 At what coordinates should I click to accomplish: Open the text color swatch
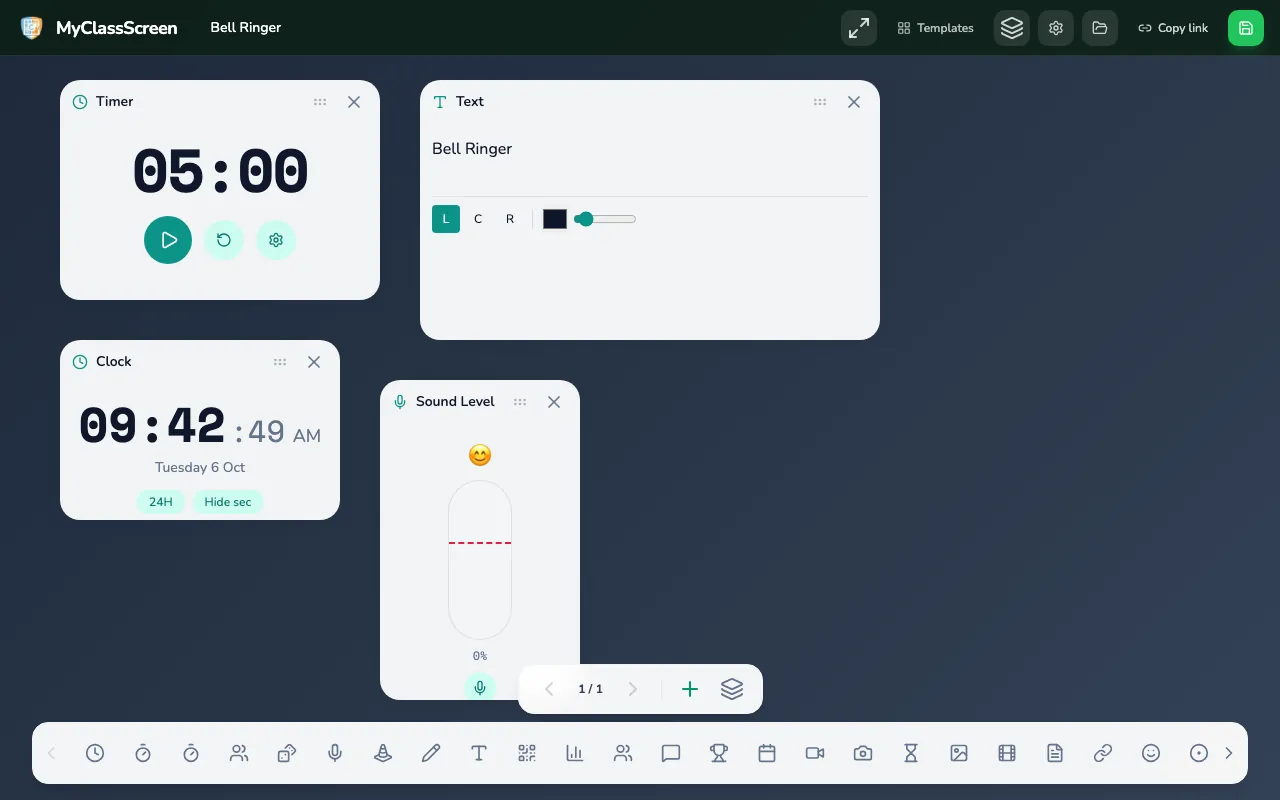tap(555, 219)
